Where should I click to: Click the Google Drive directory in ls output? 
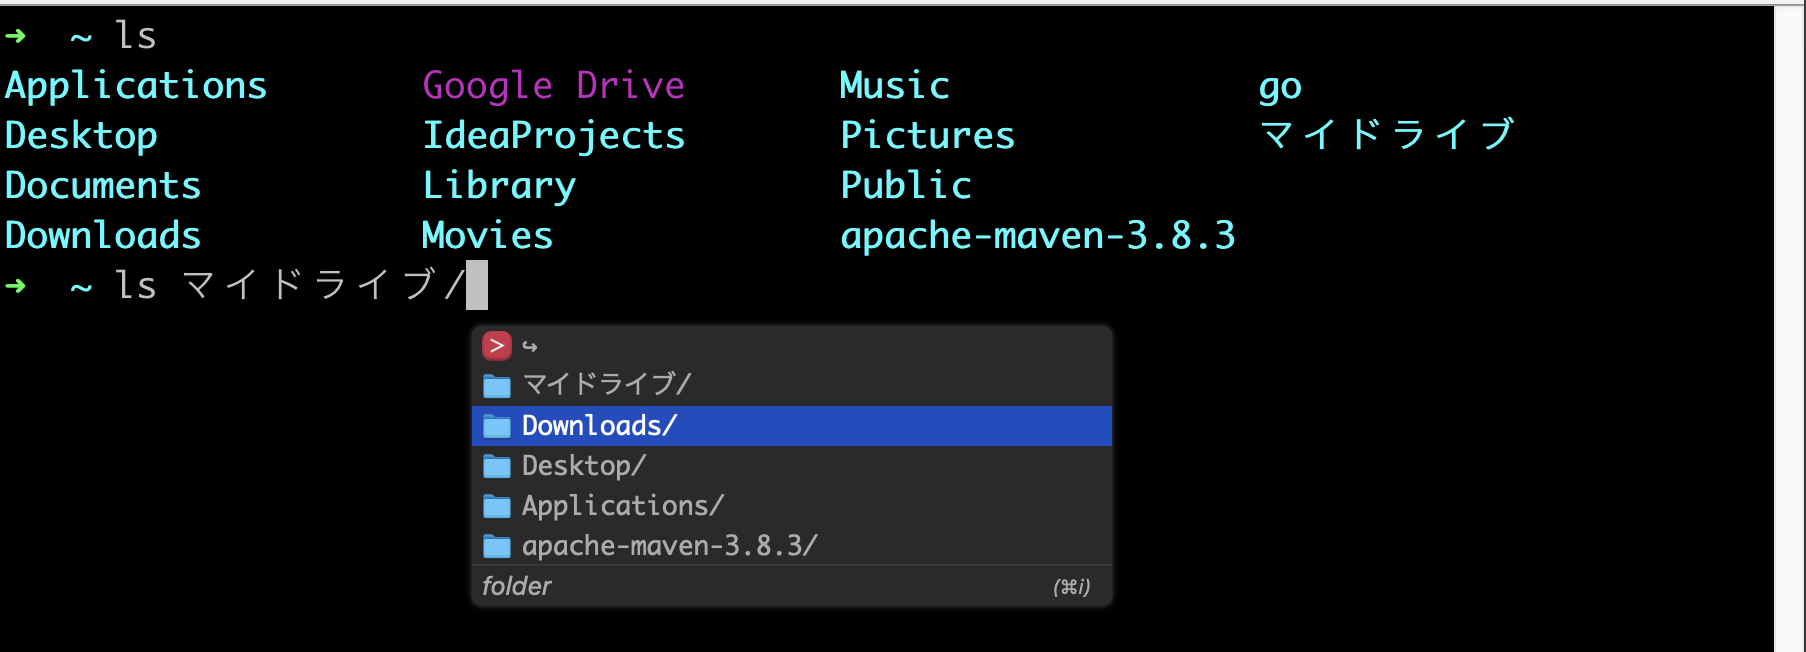click(553, 85)
